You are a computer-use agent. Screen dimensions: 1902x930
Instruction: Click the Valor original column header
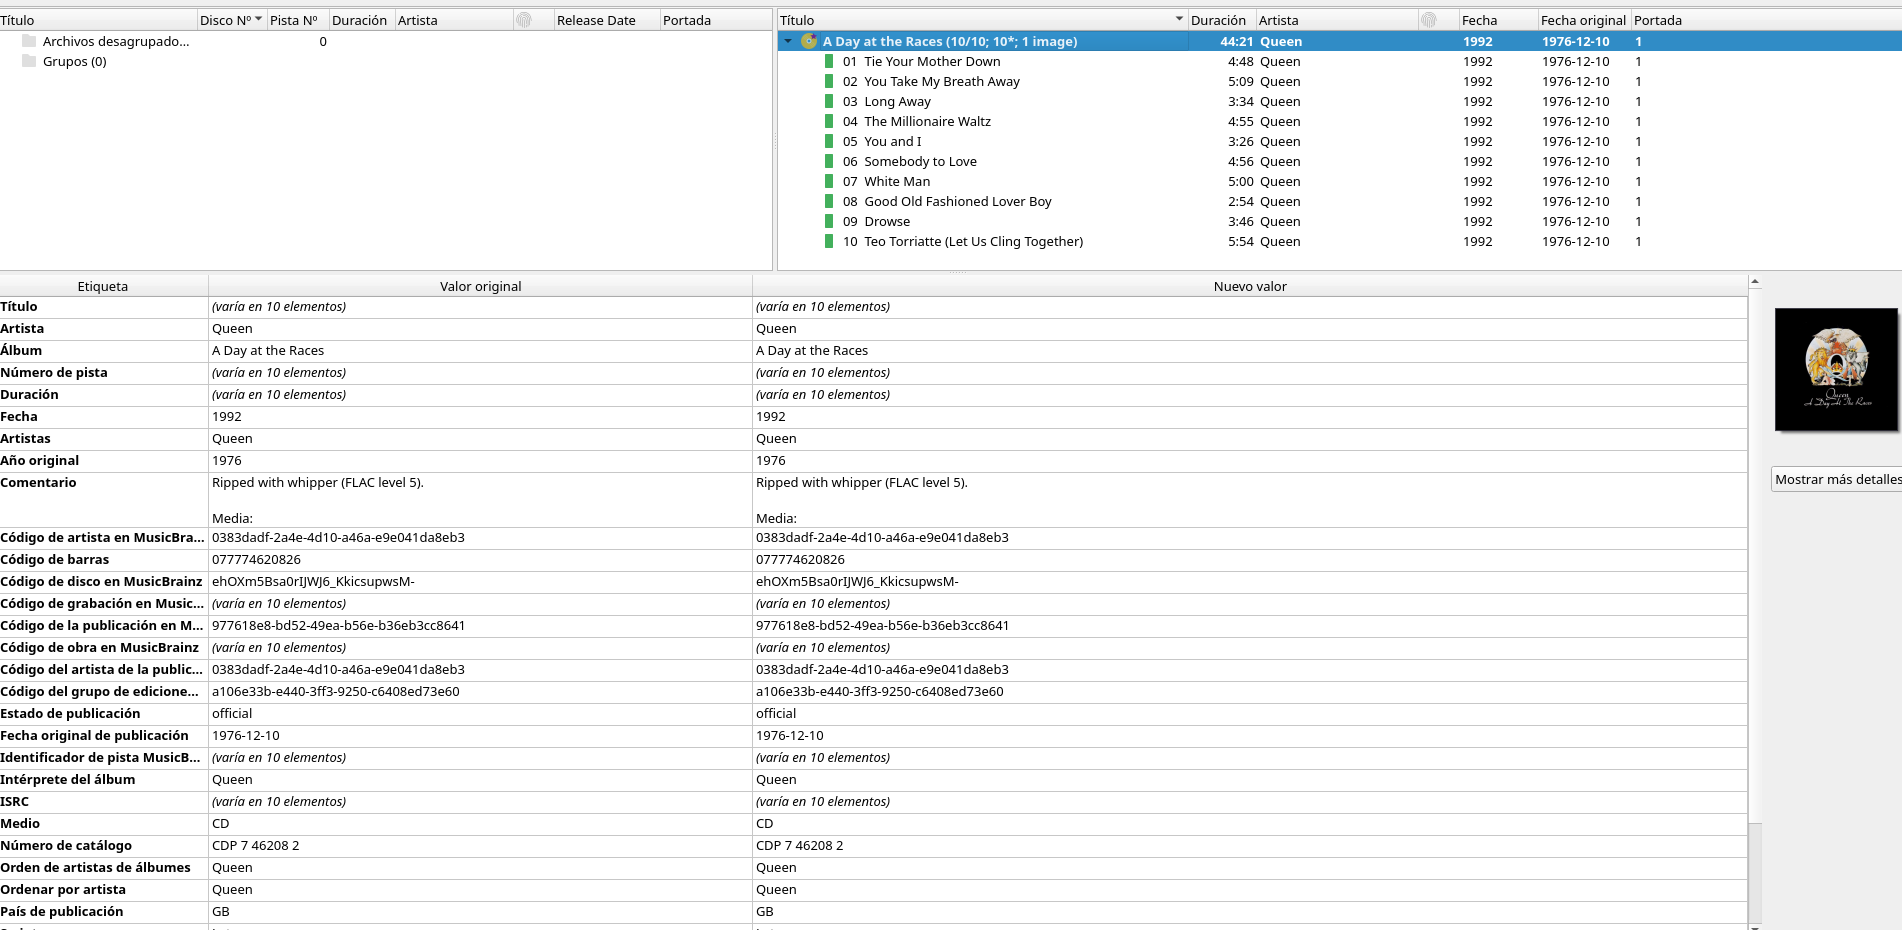[x=480, y=286]
